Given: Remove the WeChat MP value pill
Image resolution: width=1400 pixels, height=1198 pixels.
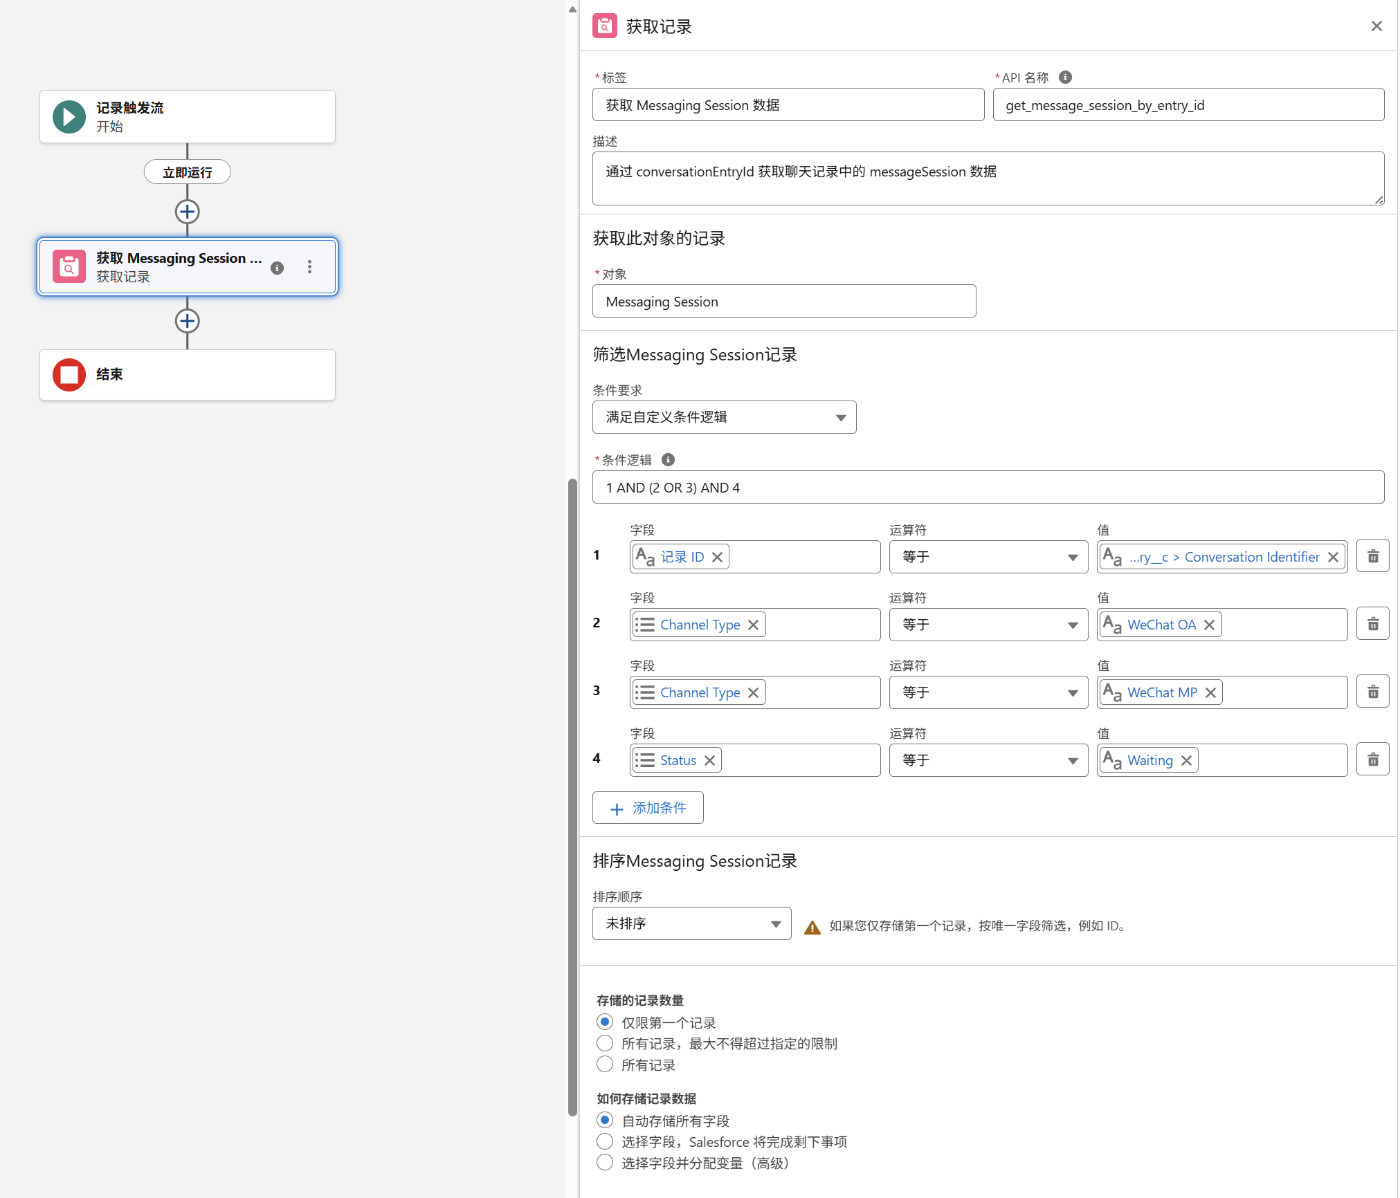Looking at the screenshot, I should click(1210, 692).
